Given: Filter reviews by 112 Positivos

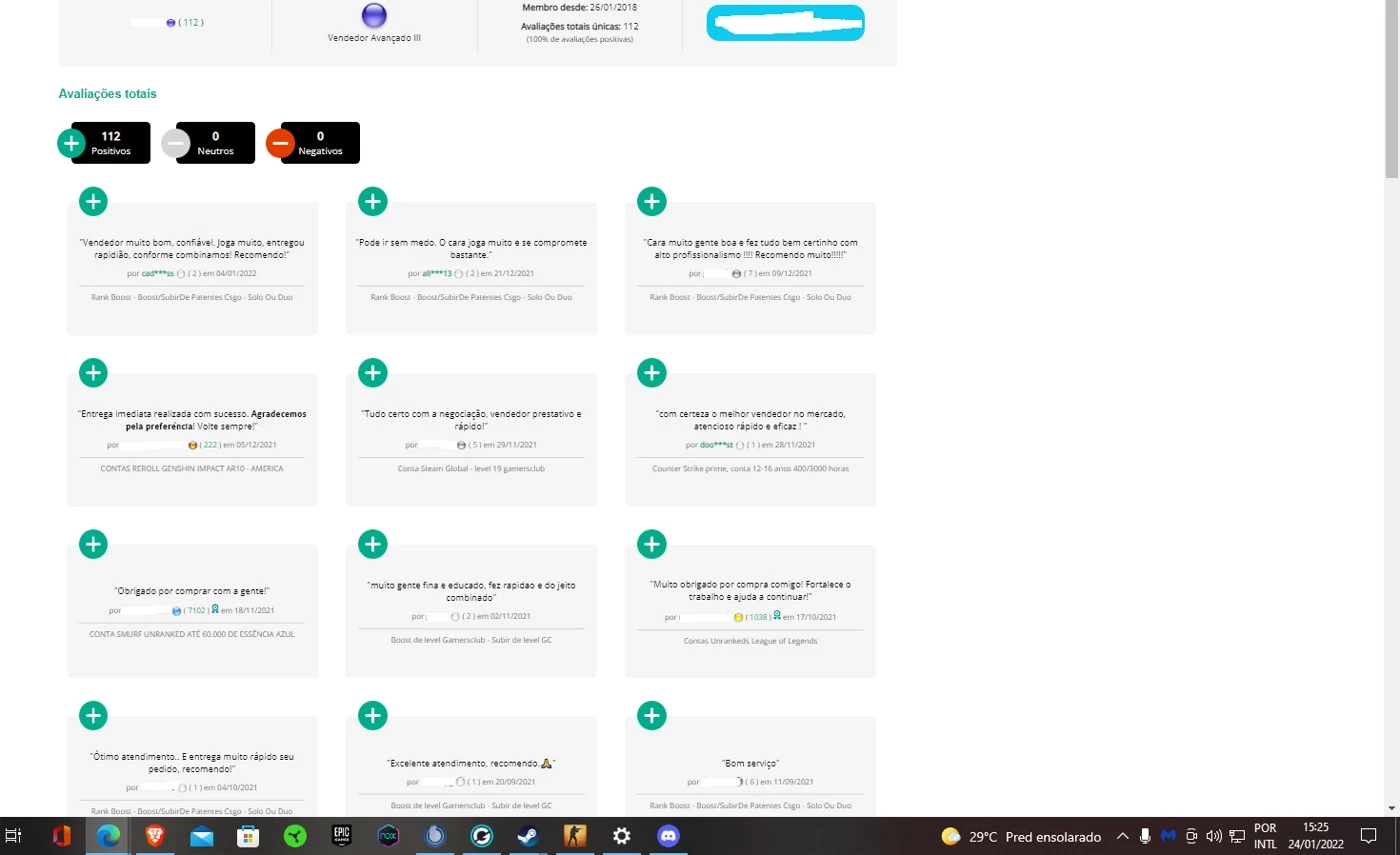Looking at the screenshot, I should tap(111, 143).
